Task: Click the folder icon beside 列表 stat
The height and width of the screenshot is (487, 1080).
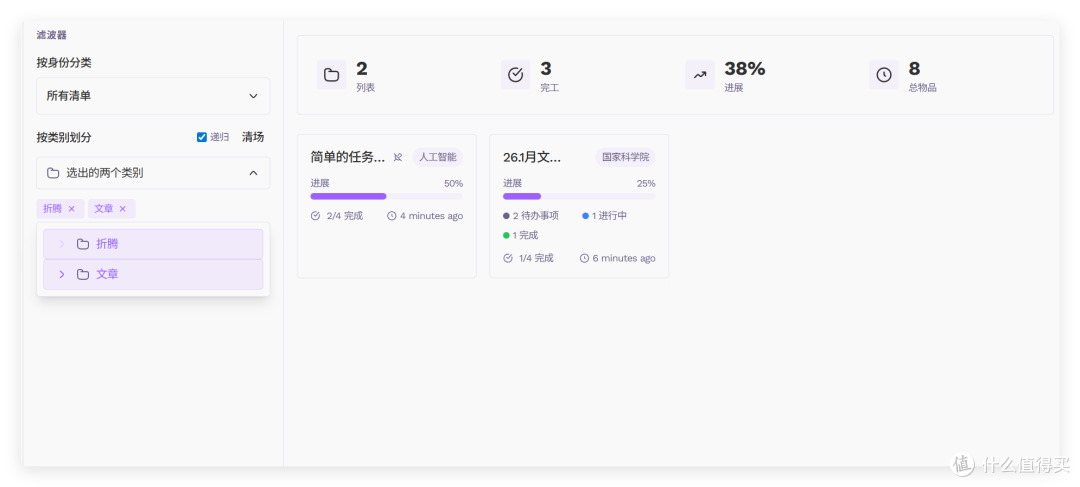Action: pos(331,75)
